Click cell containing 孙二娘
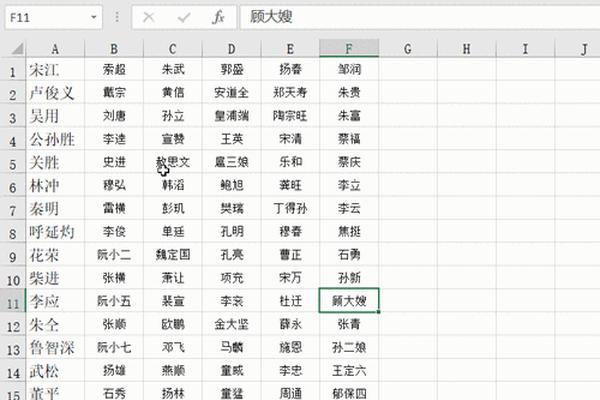Screen dimensions: 600x400 349,348
